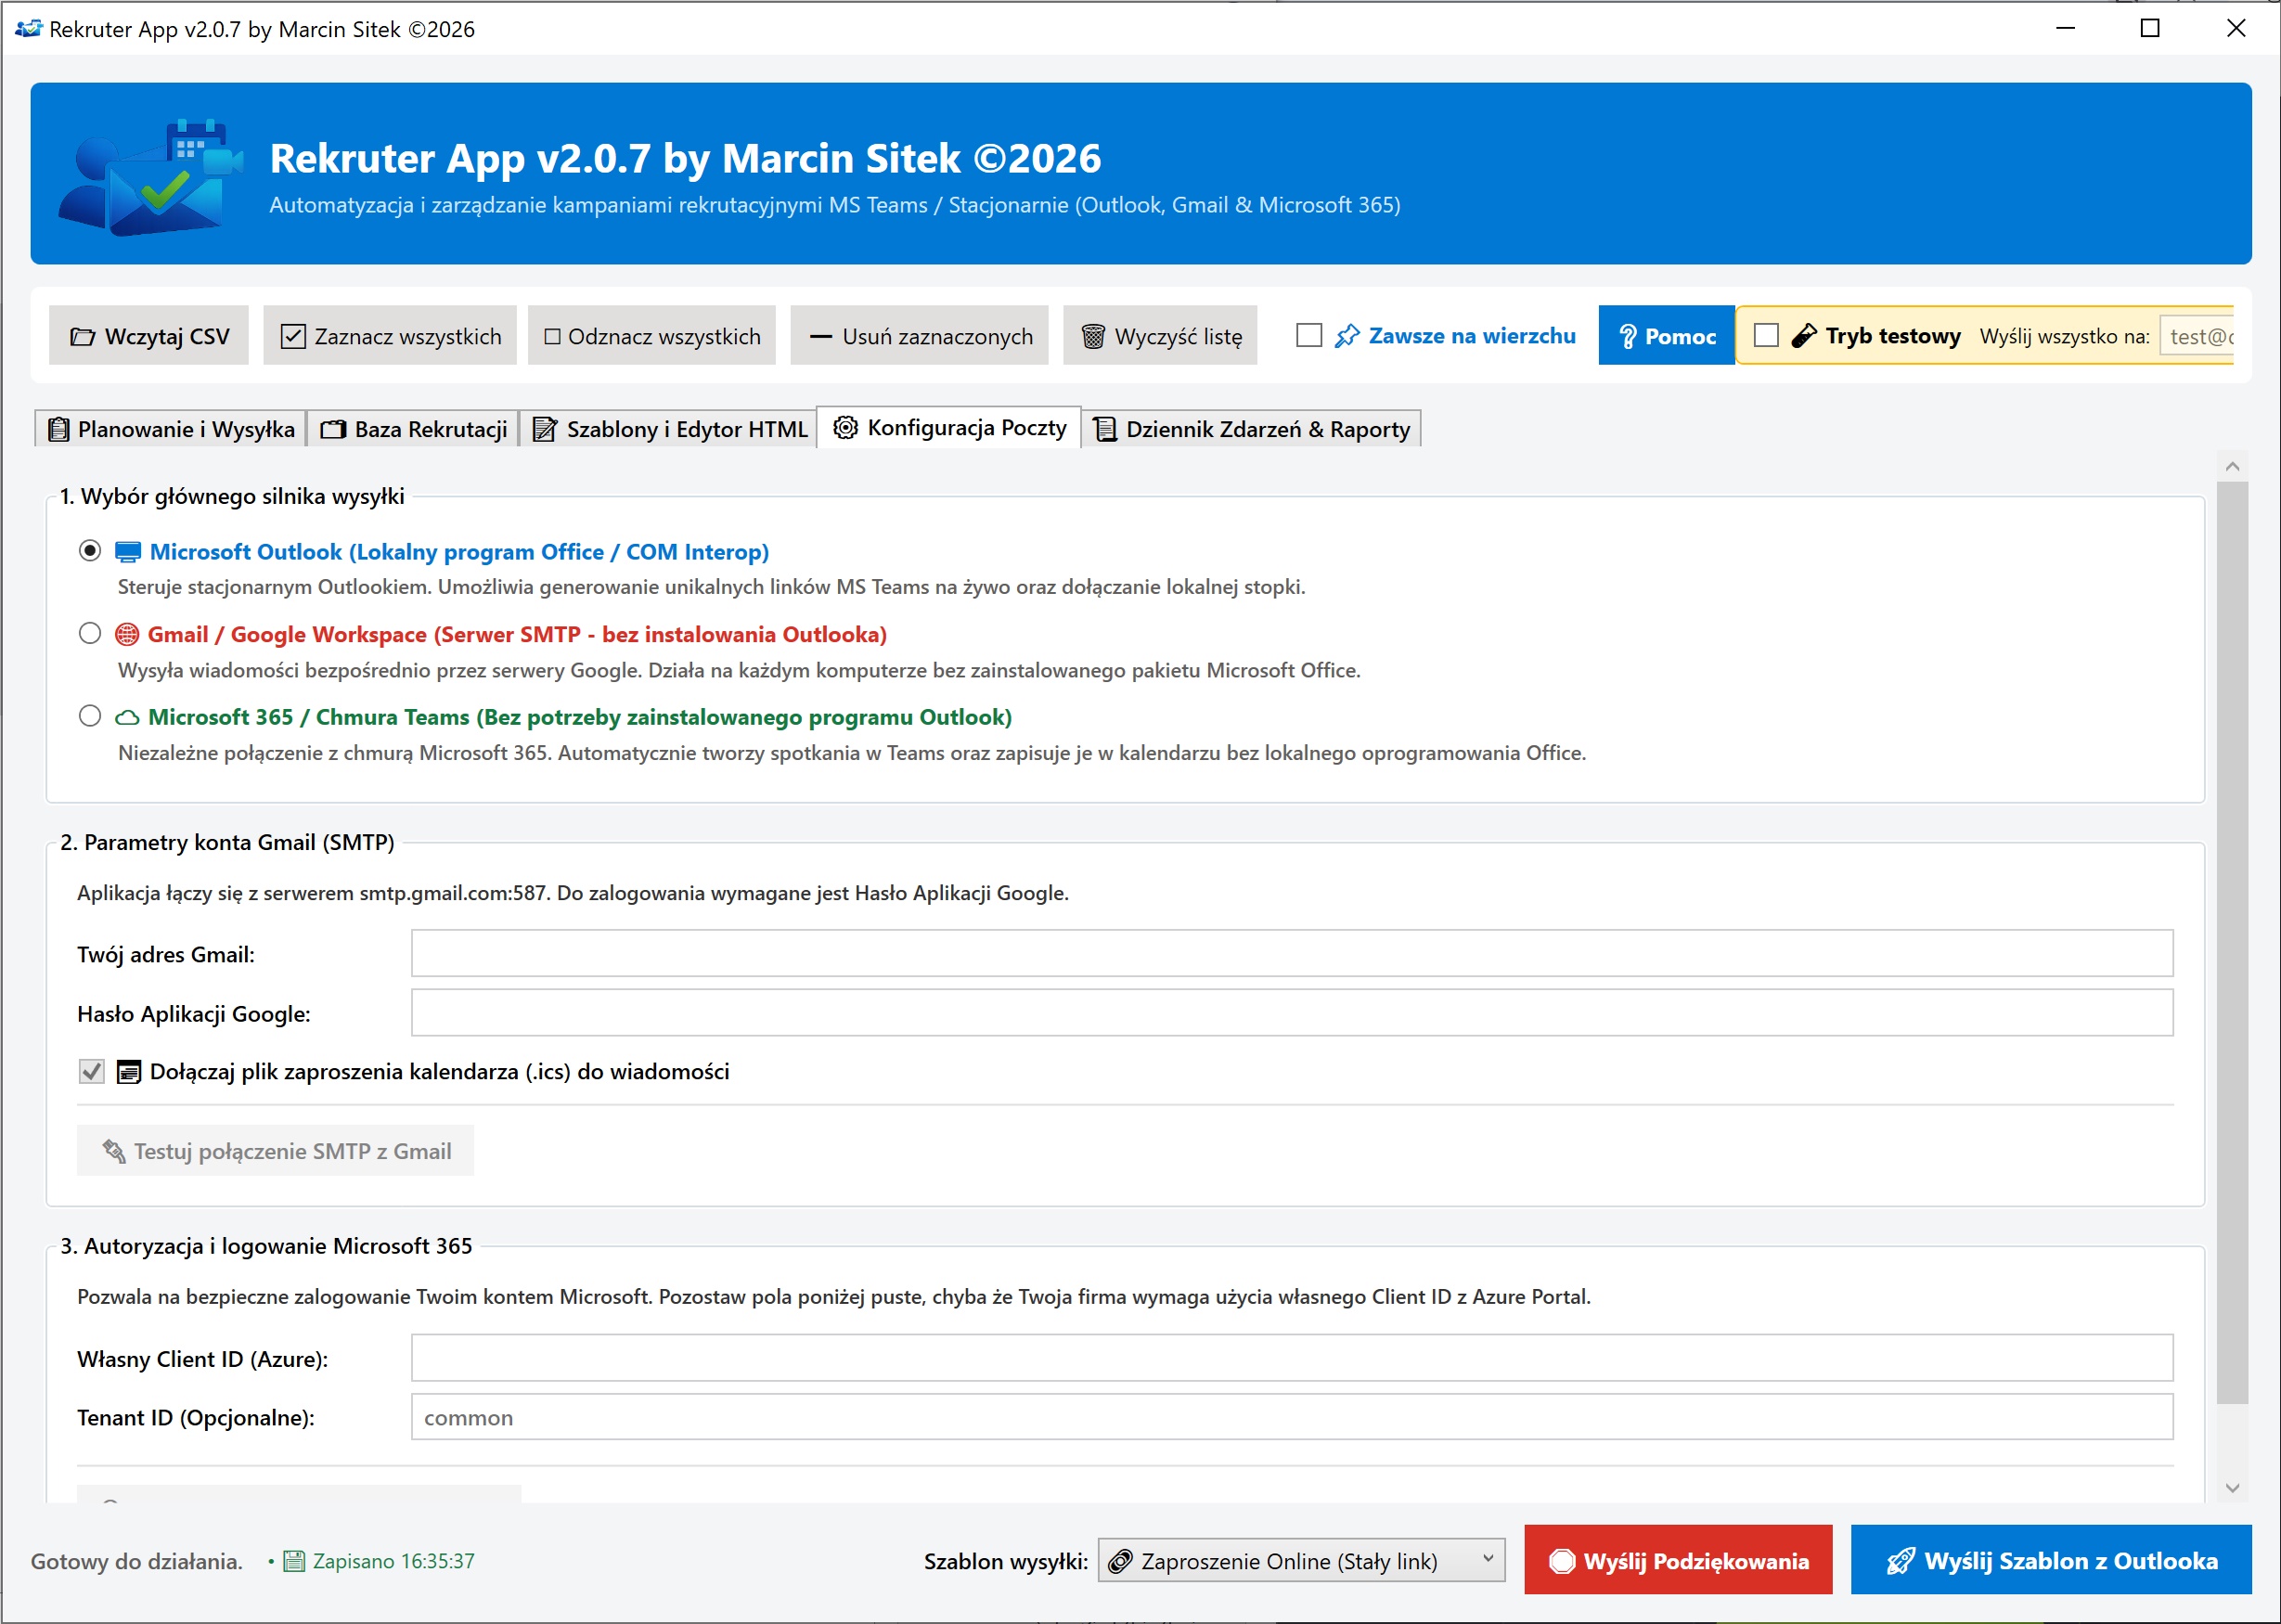This screenshot has height=1624, width=2281.
Task: Click the calendar icon beside the .ics attachment option
Action: click(x=129, y=1072)
